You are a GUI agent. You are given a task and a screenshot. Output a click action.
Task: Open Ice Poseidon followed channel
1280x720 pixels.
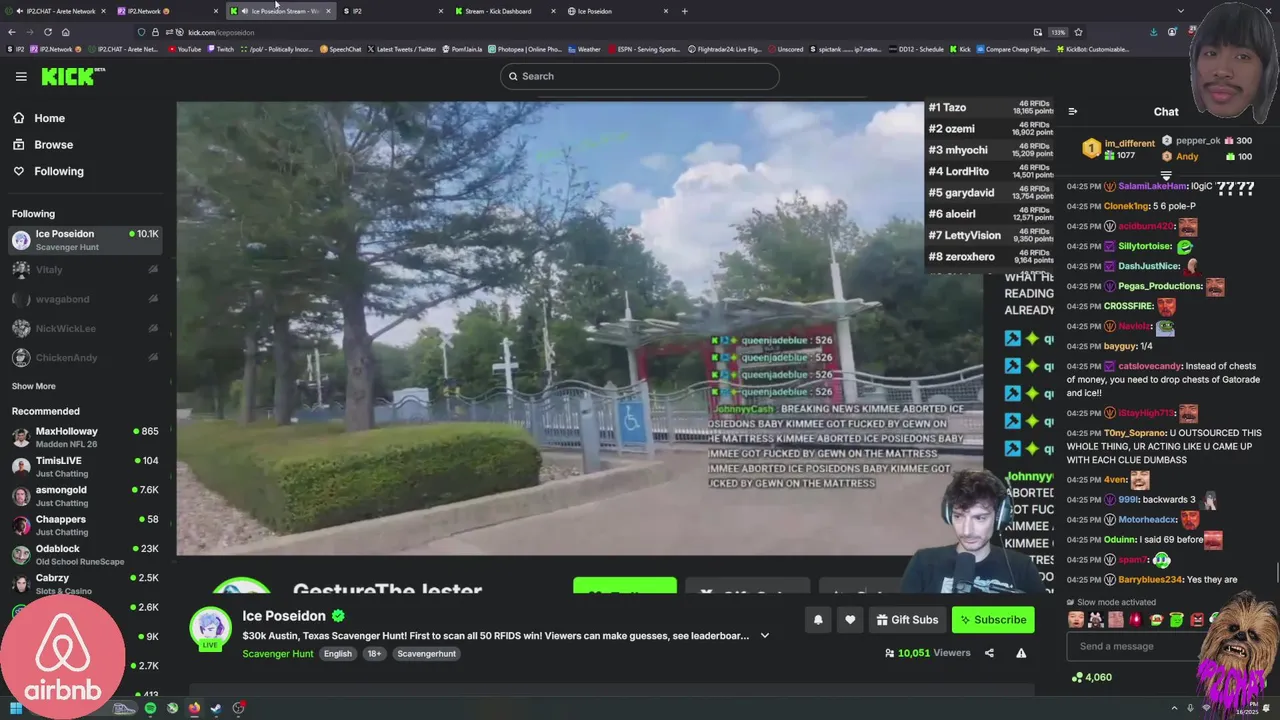click(85, 240)
